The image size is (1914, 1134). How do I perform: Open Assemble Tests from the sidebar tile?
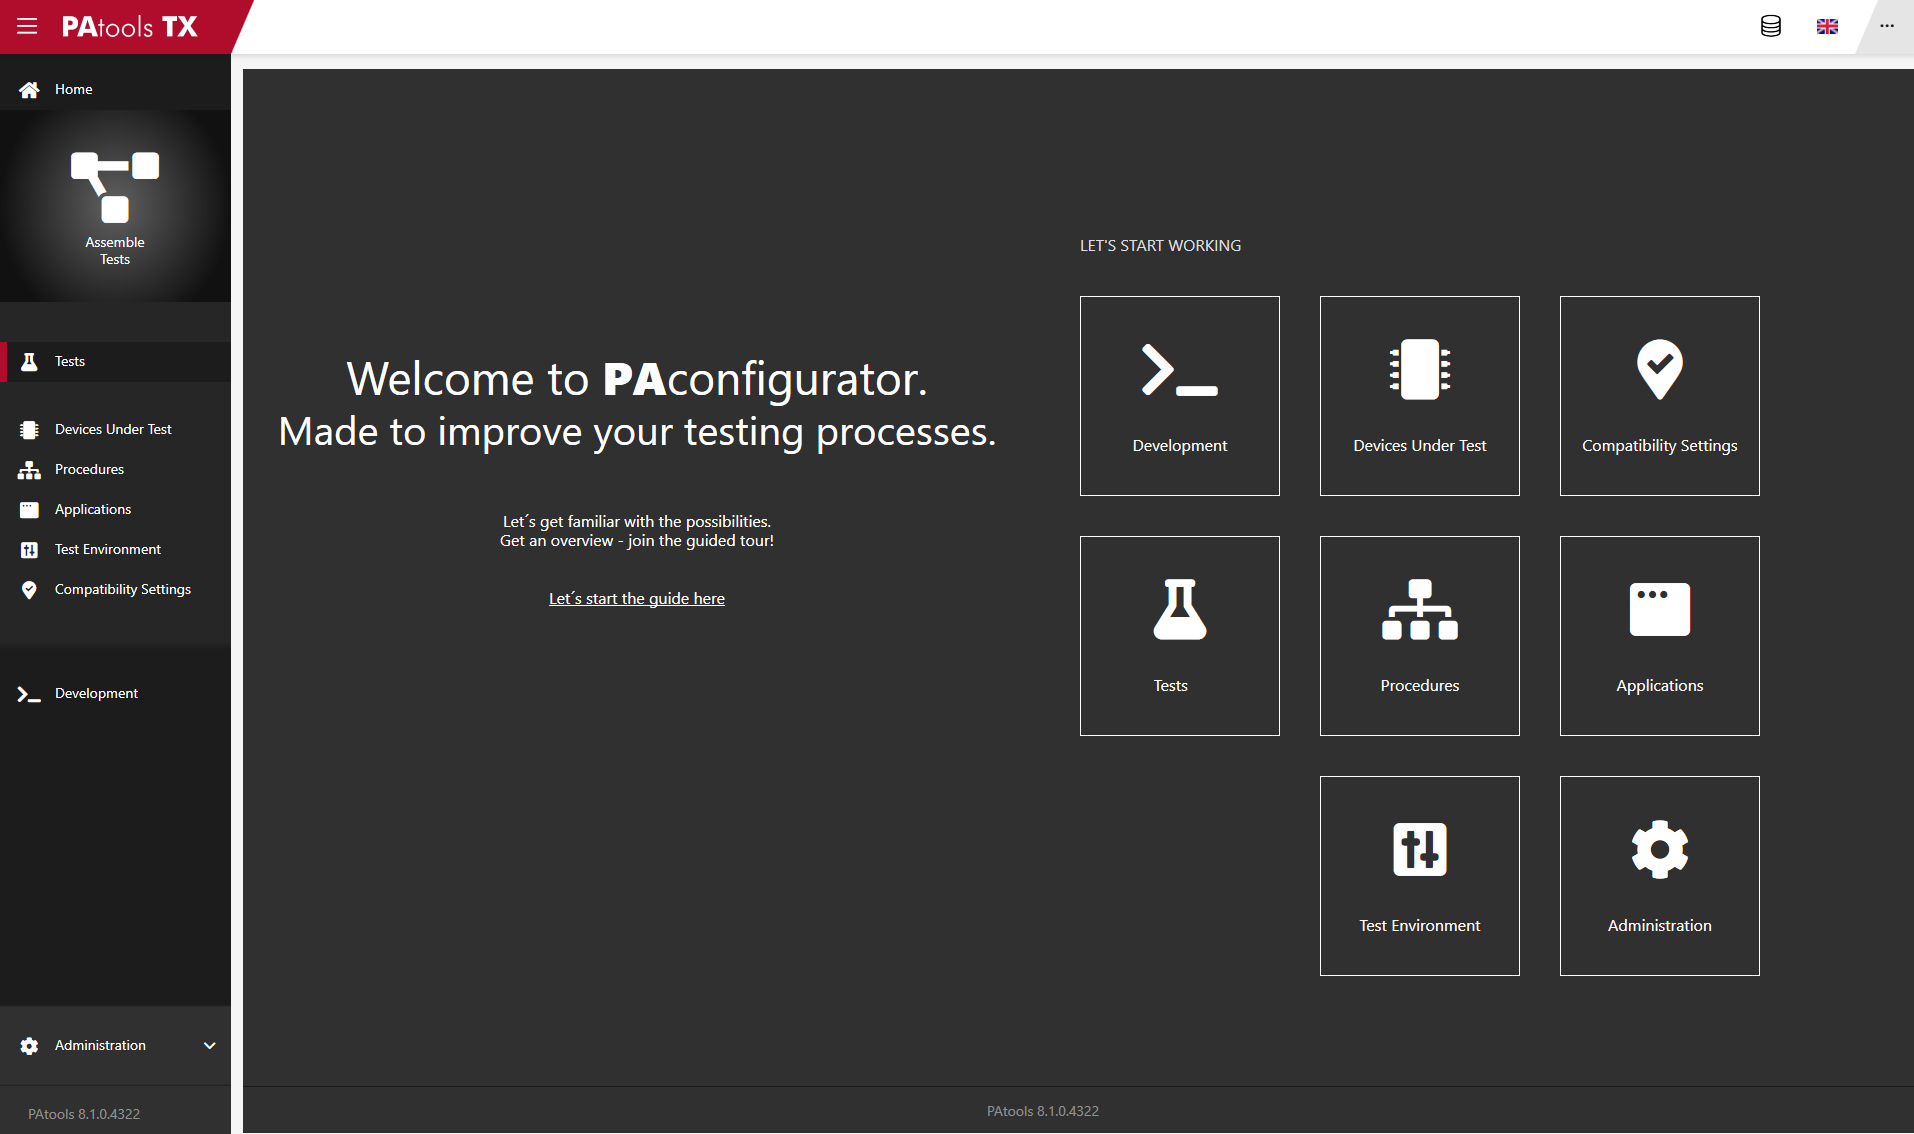[115, 208]
